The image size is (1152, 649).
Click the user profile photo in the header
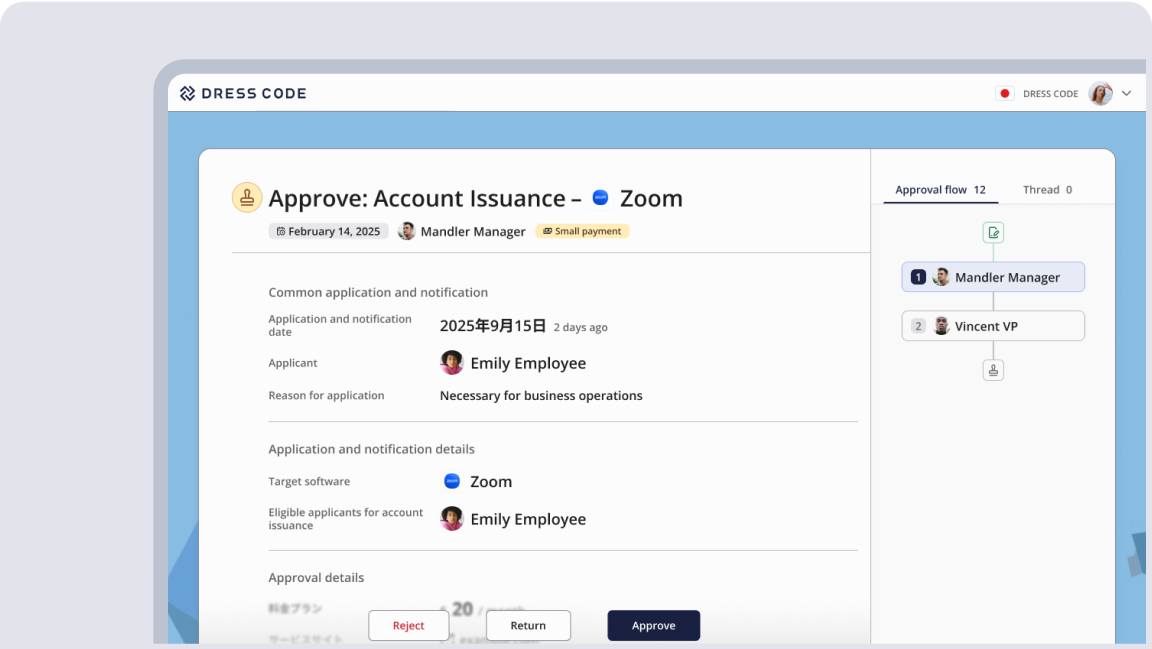click(1100, 92)
